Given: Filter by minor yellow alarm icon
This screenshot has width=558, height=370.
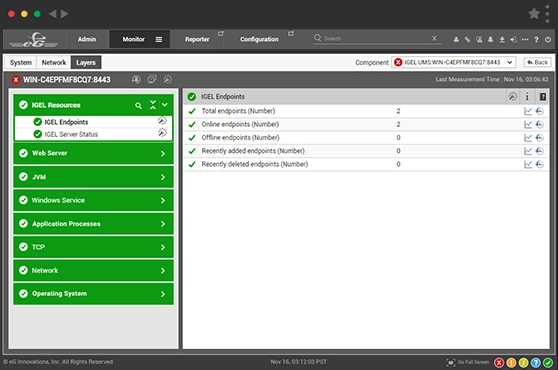Looking at the screenshot, I should (523, 363).
